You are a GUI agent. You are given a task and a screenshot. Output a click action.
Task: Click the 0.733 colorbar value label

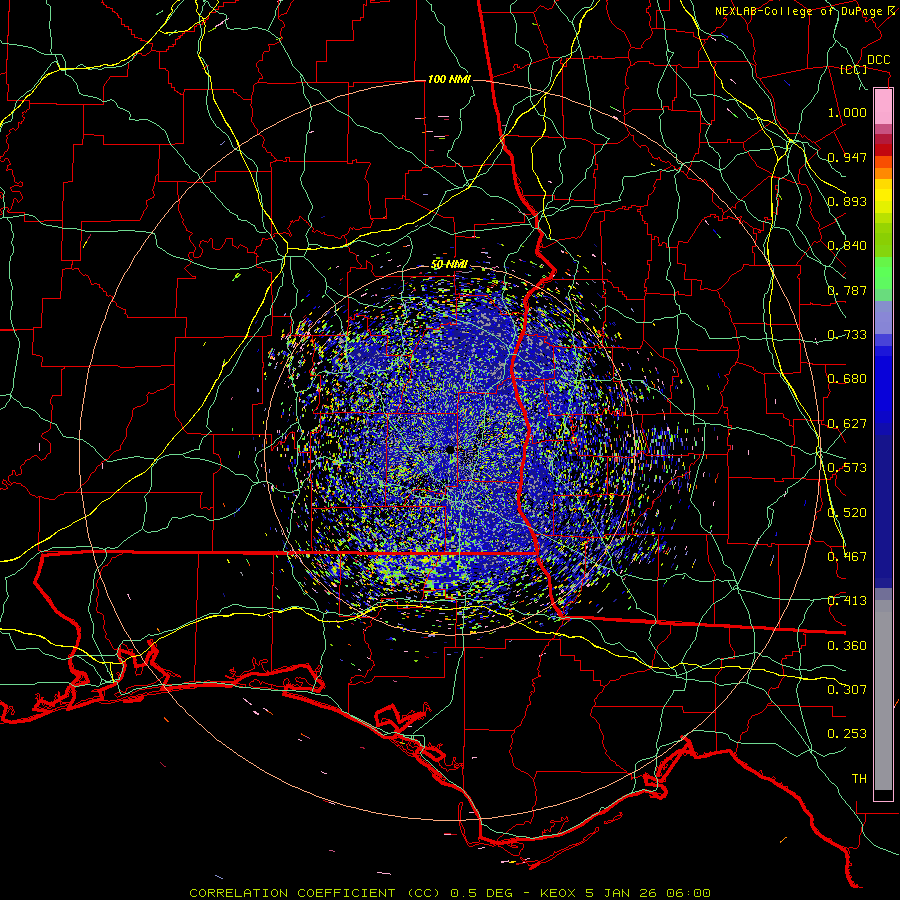[847, 335]
